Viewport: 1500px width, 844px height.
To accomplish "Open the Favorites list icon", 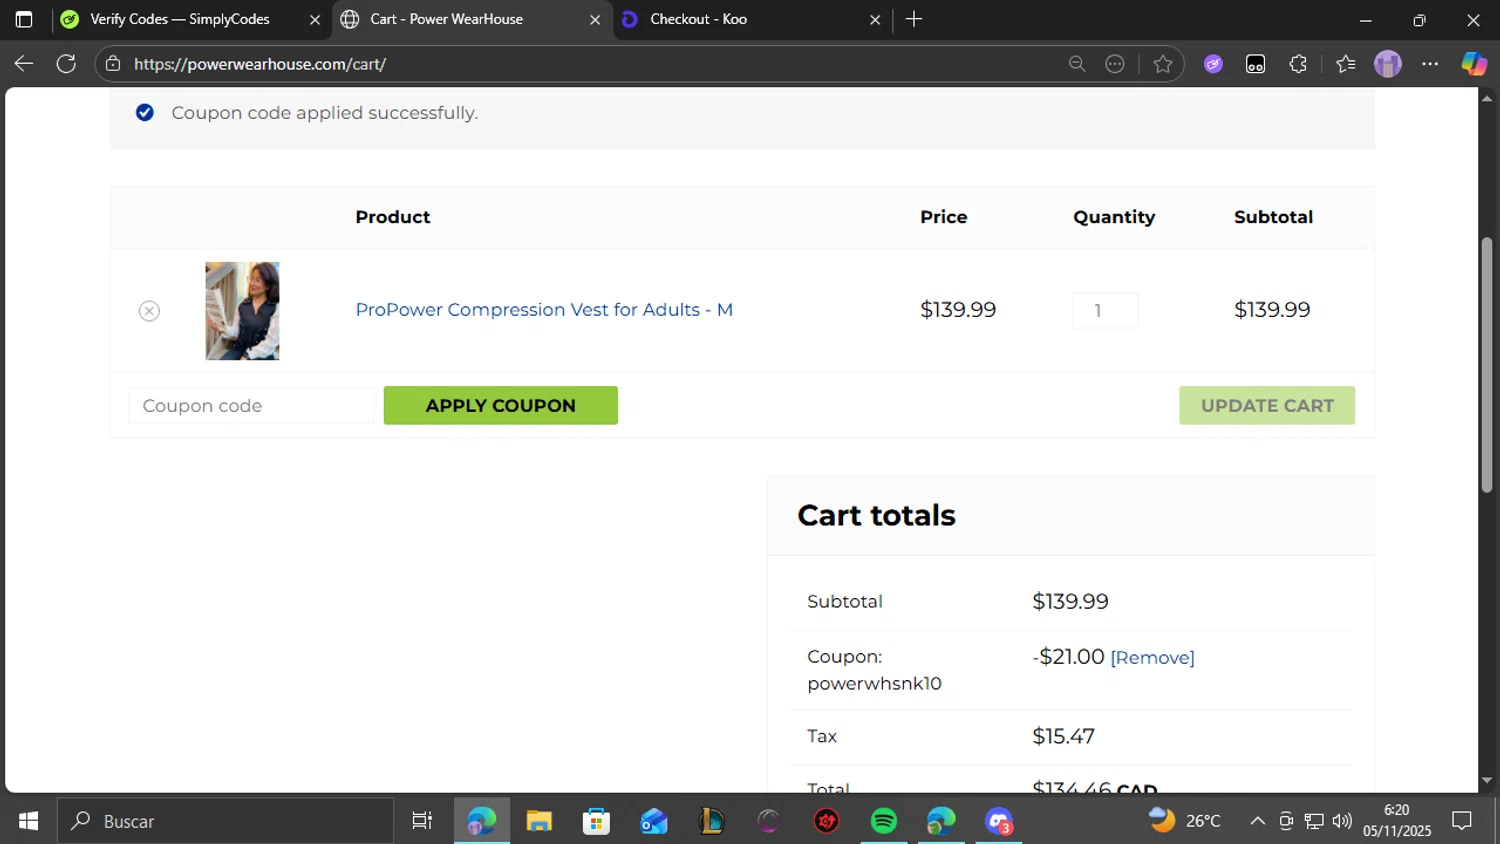I will 1345,64.
